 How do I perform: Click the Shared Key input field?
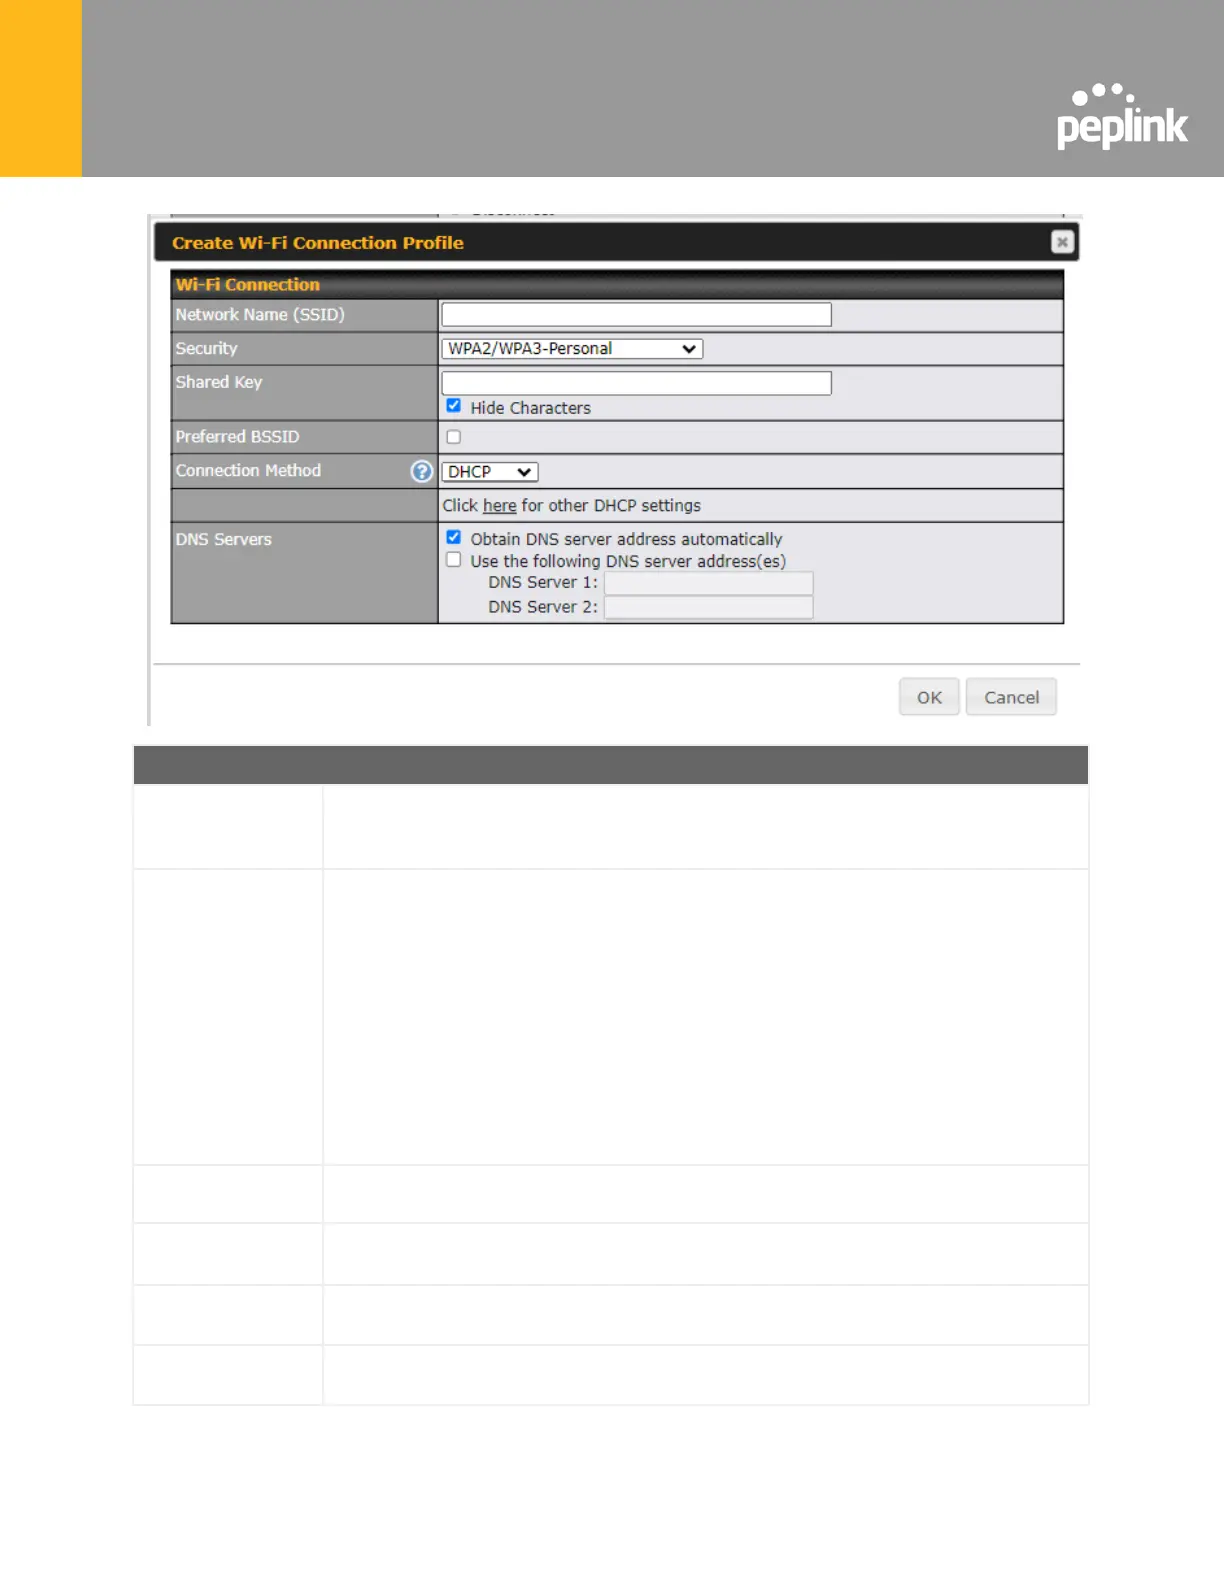click(636, 383)
